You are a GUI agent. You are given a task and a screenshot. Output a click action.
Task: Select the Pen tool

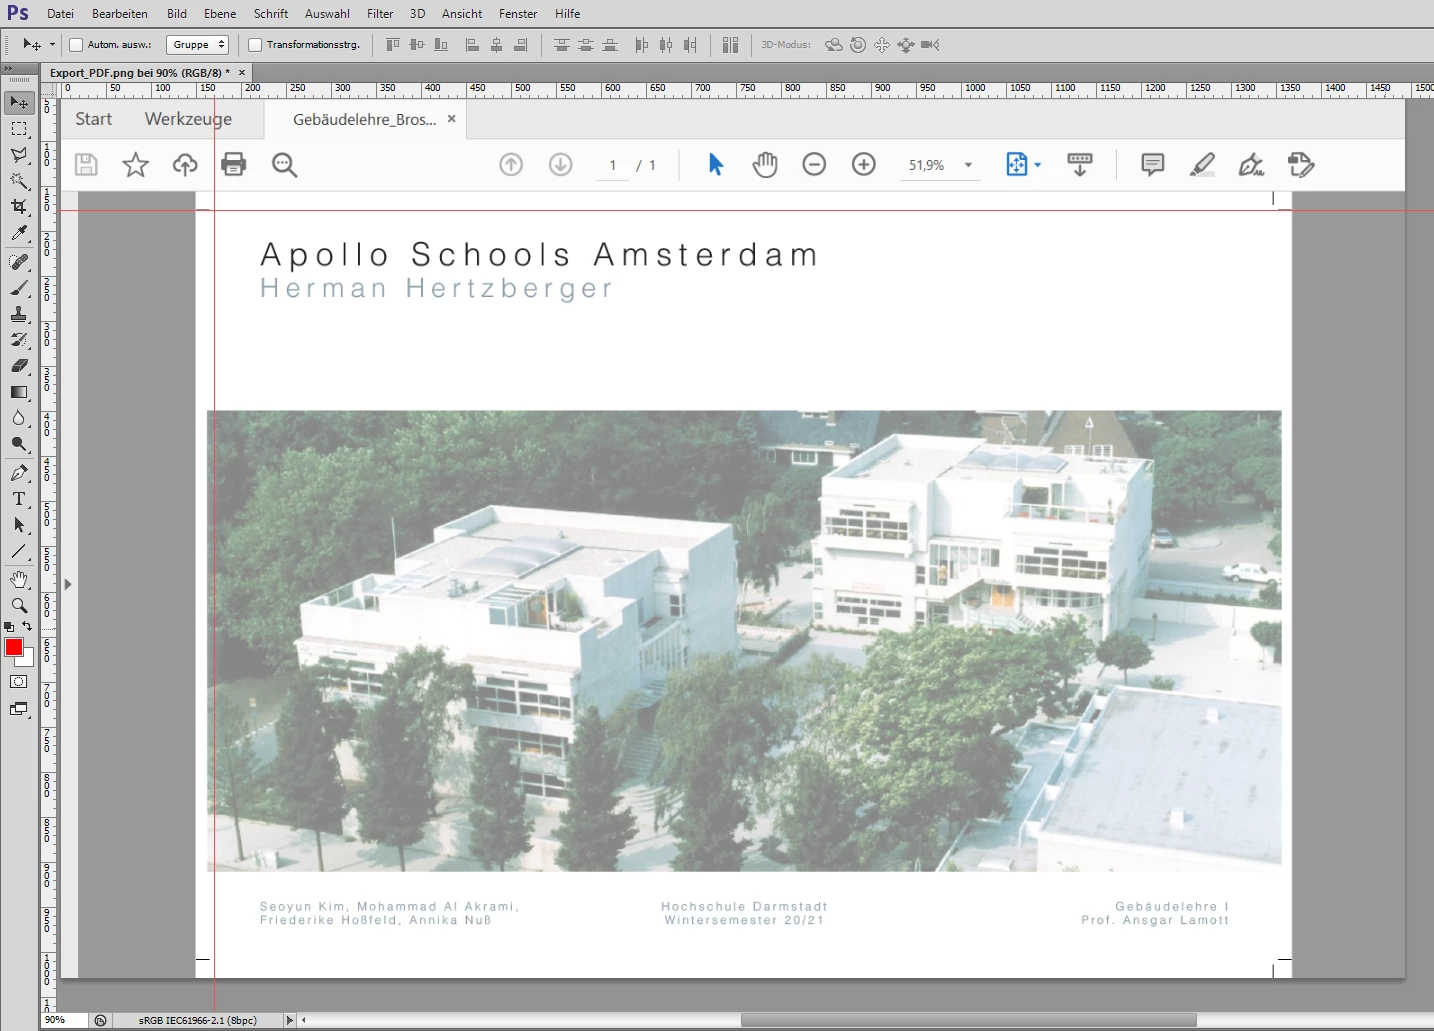pyautogui.click(x=19, y=473)
